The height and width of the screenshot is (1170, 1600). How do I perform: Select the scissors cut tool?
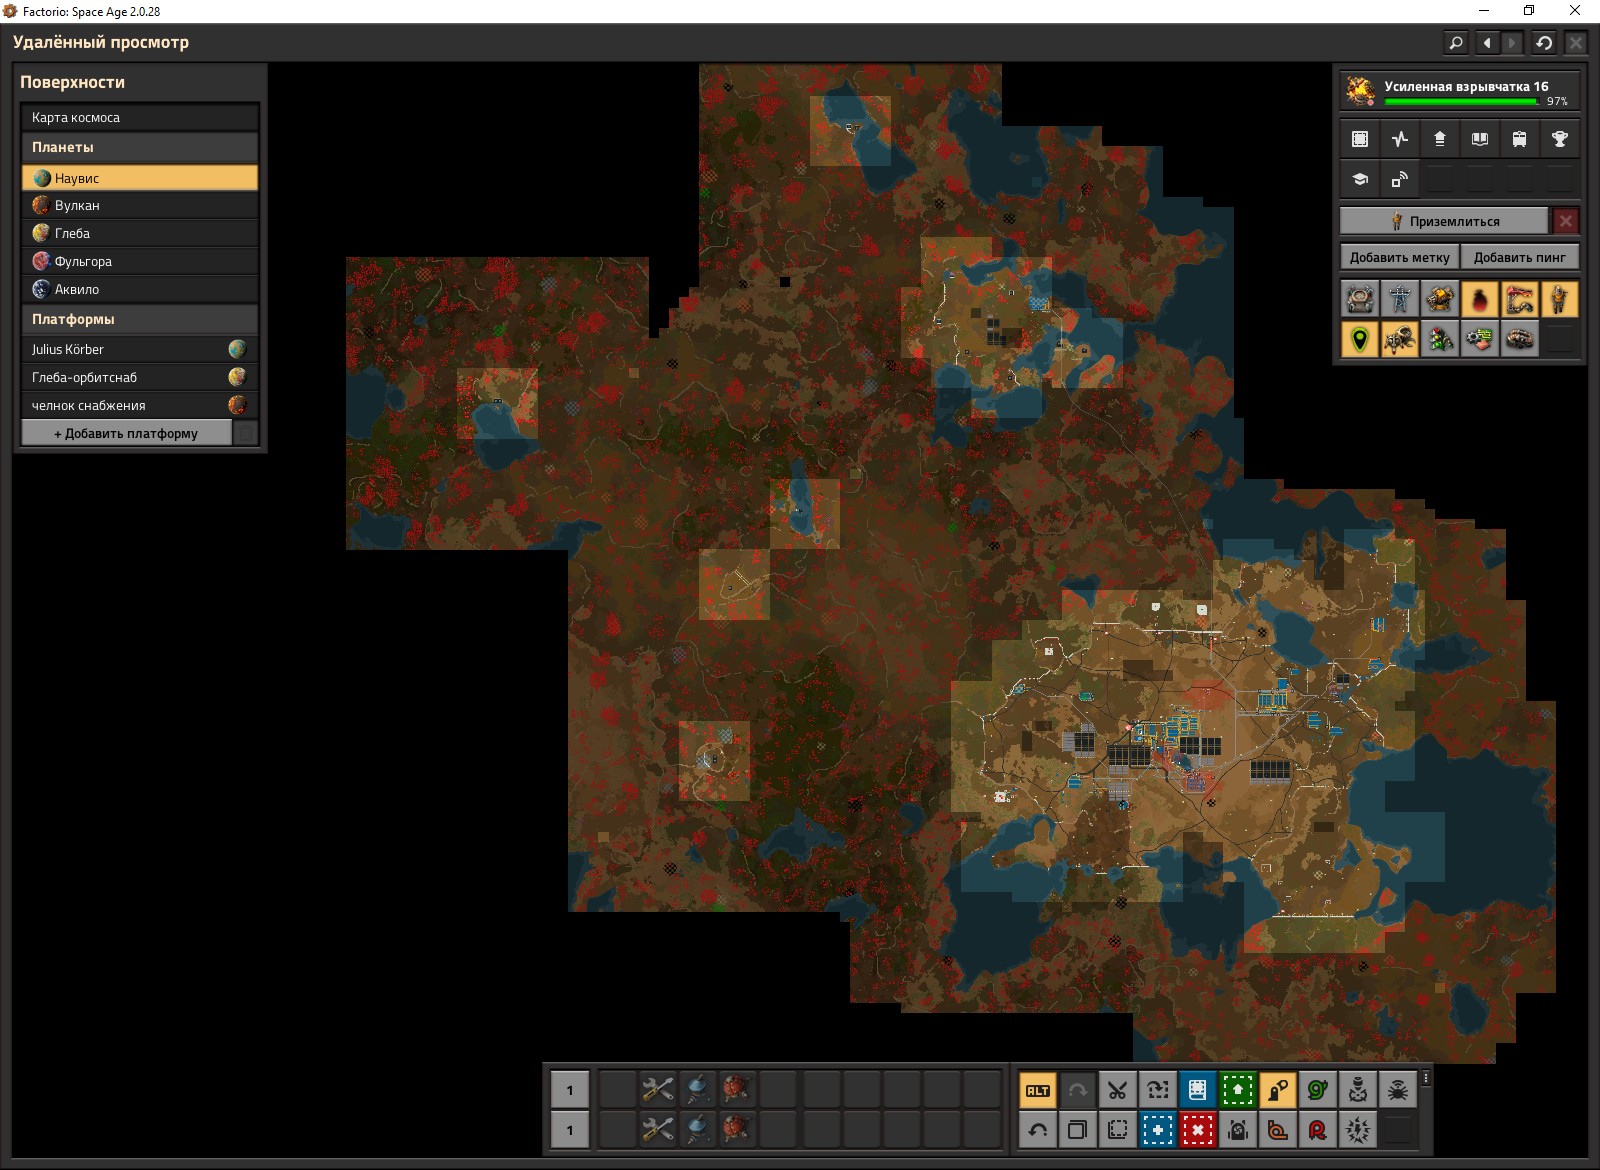coord(1117,1090)
